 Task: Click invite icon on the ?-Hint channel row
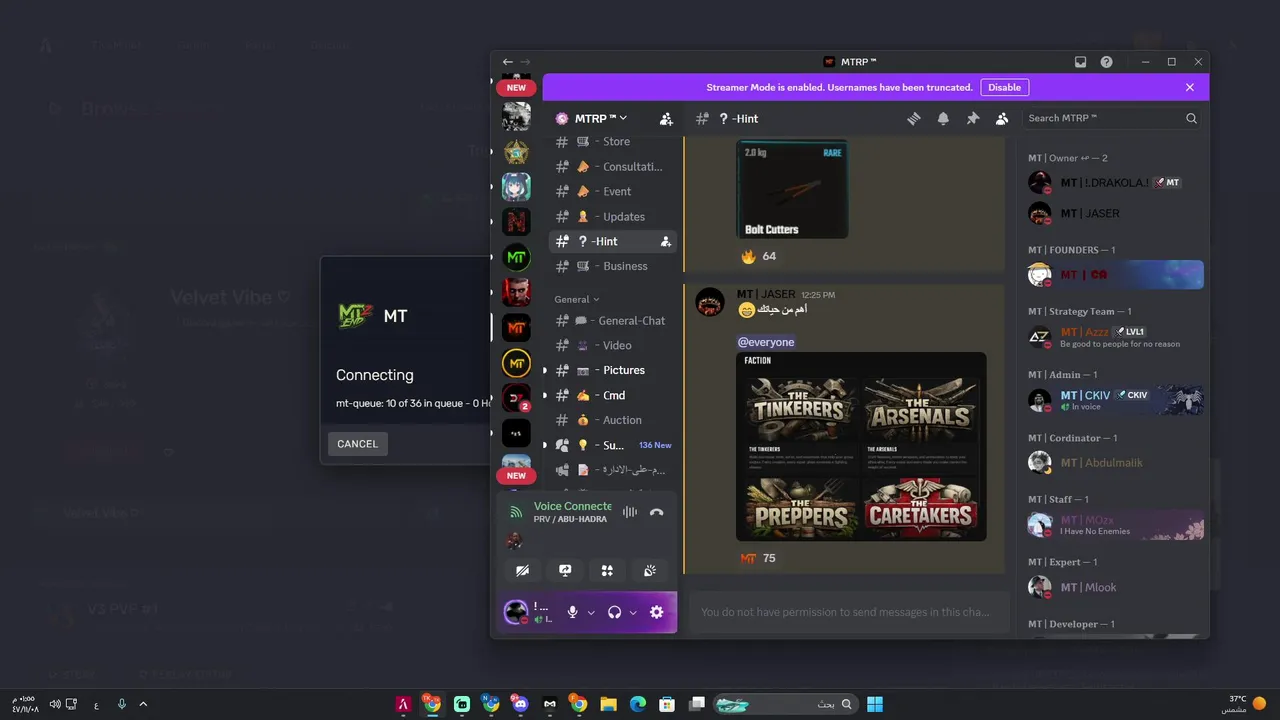[666, 242]
